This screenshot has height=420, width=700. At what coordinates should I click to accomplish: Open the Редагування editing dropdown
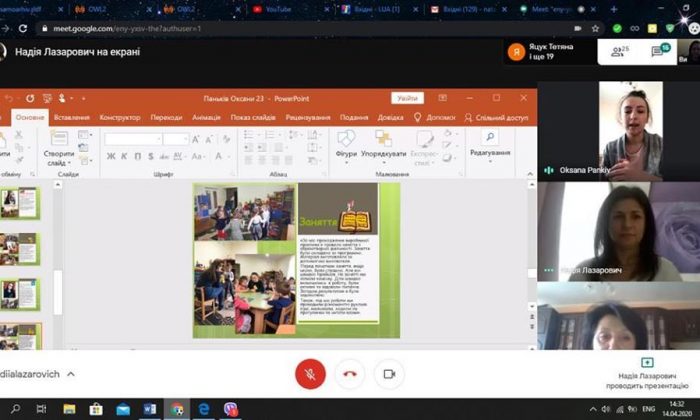point(490,148)
